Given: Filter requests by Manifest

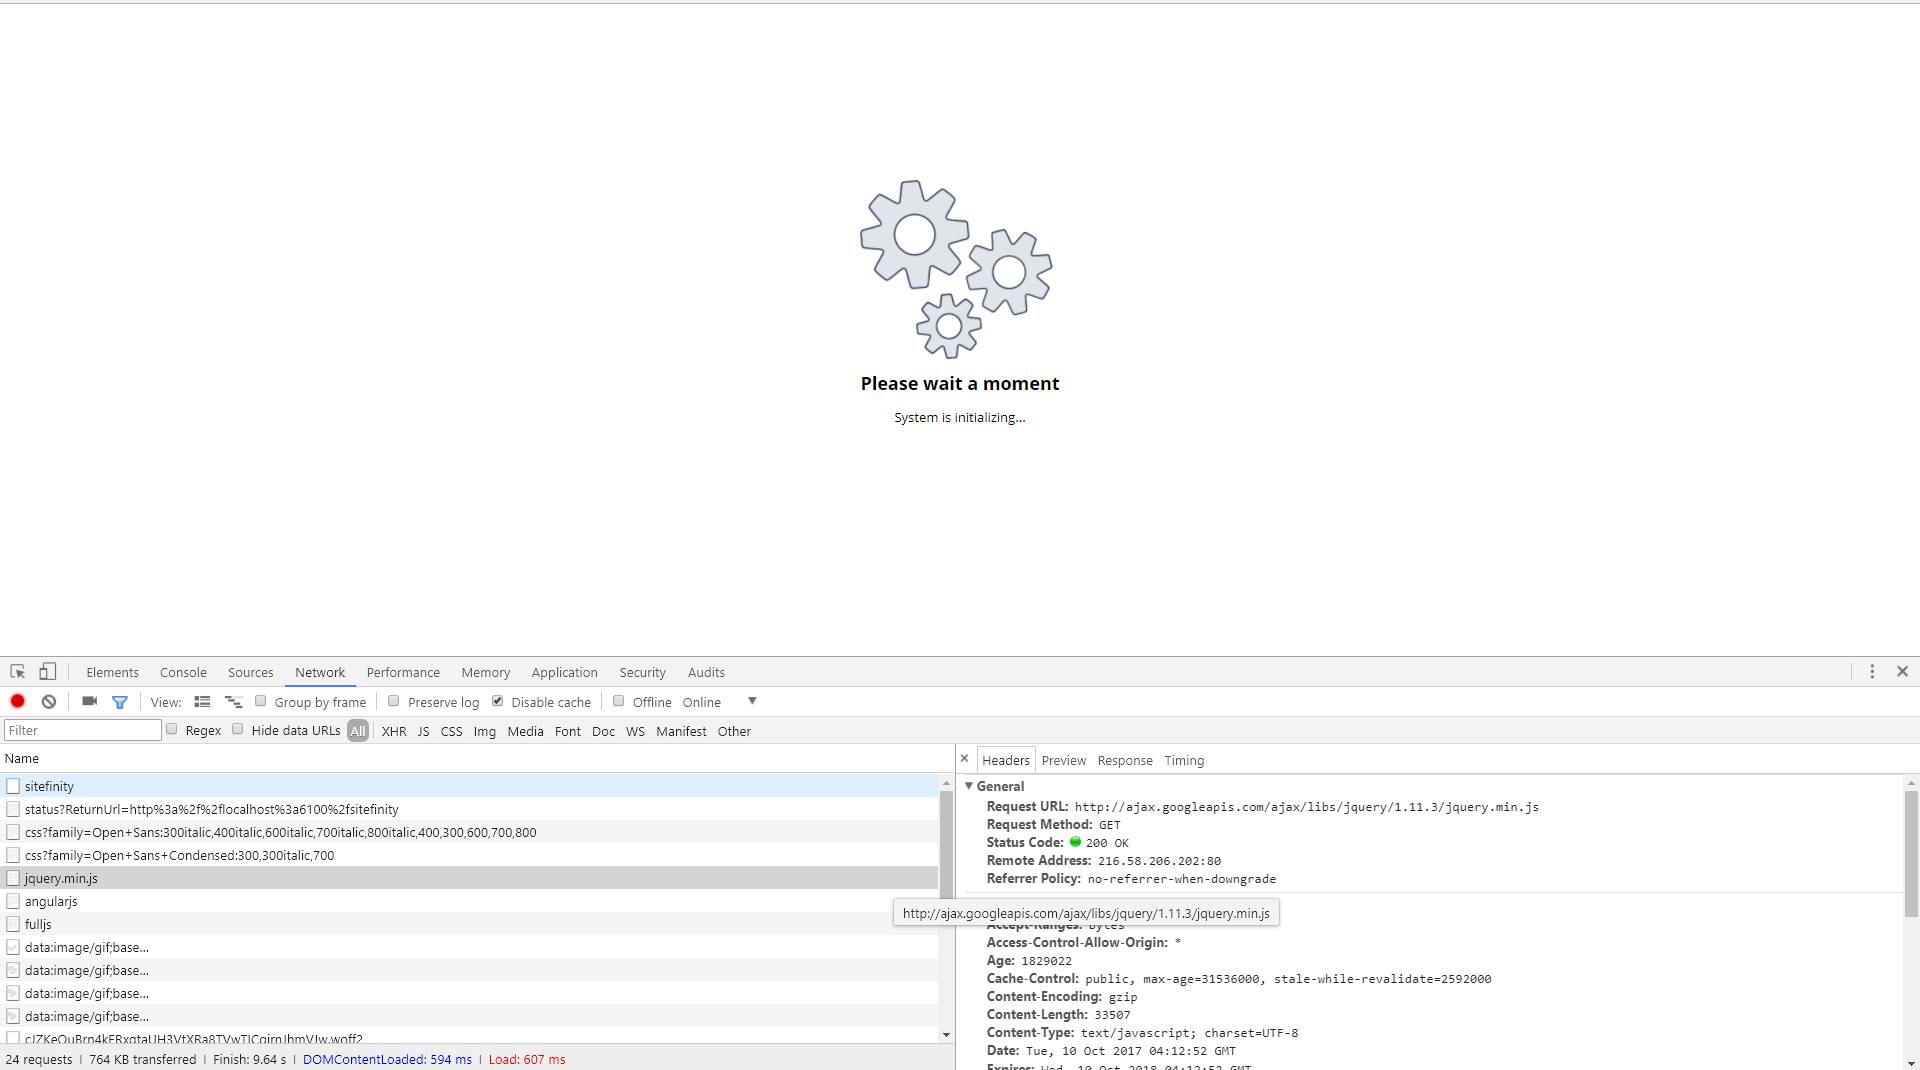Looking at the screenshot, I should [681, 731].
